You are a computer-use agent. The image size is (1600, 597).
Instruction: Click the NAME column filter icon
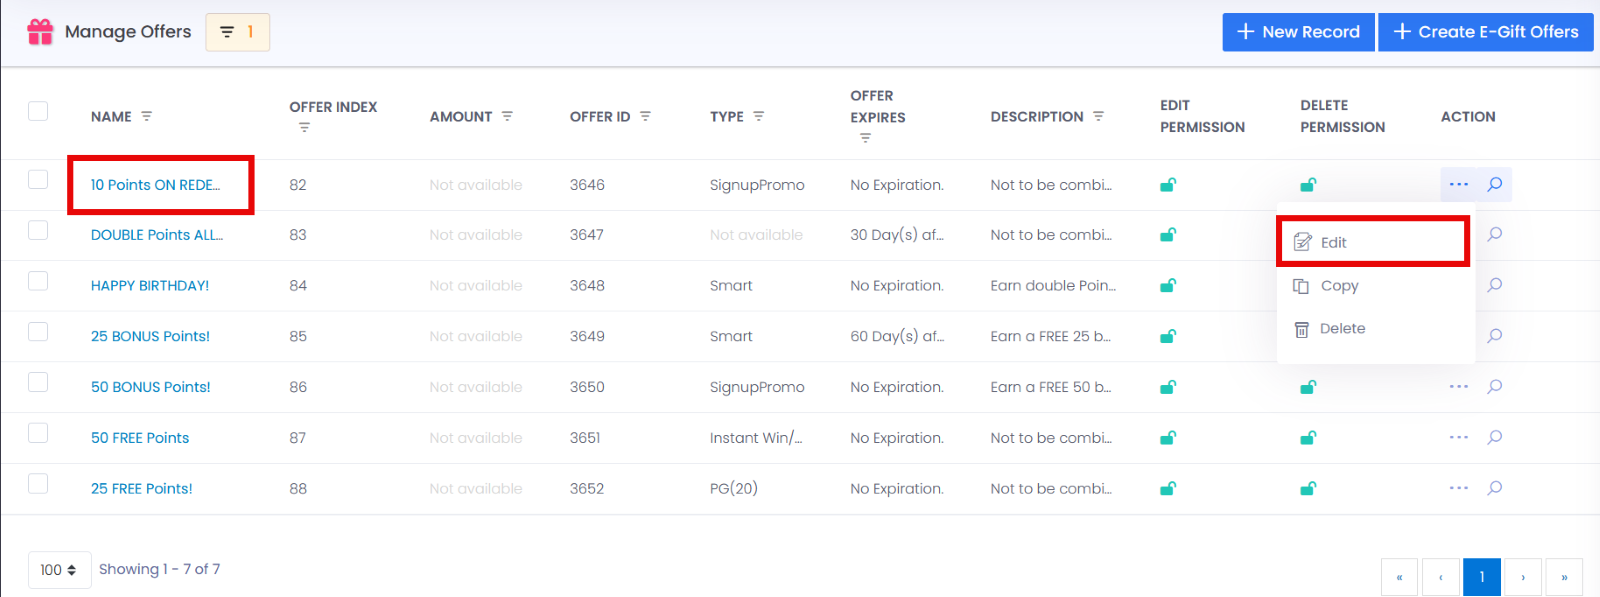(x=147, y=117)
